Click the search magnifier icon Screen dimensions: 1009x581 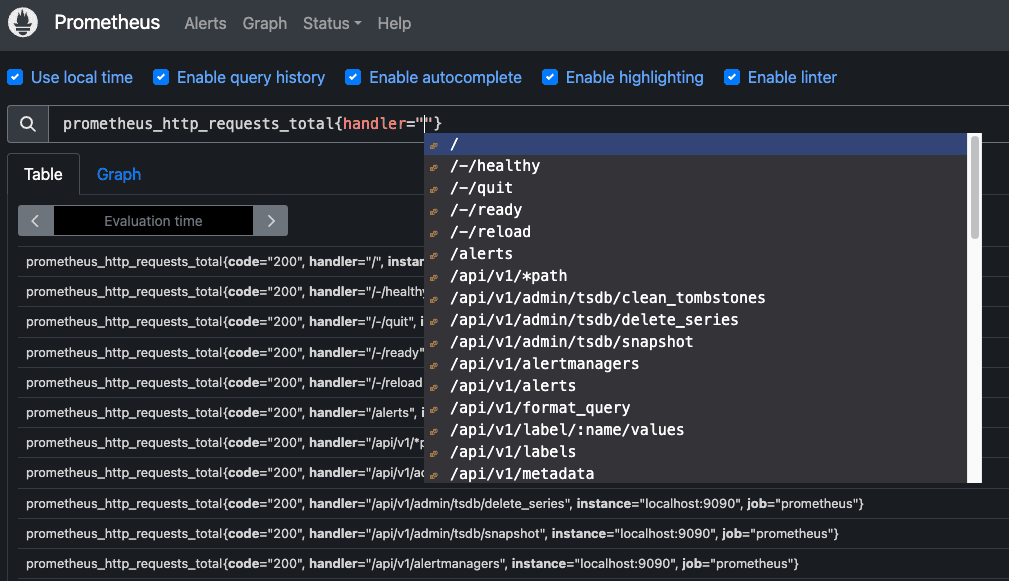(27, 123)
